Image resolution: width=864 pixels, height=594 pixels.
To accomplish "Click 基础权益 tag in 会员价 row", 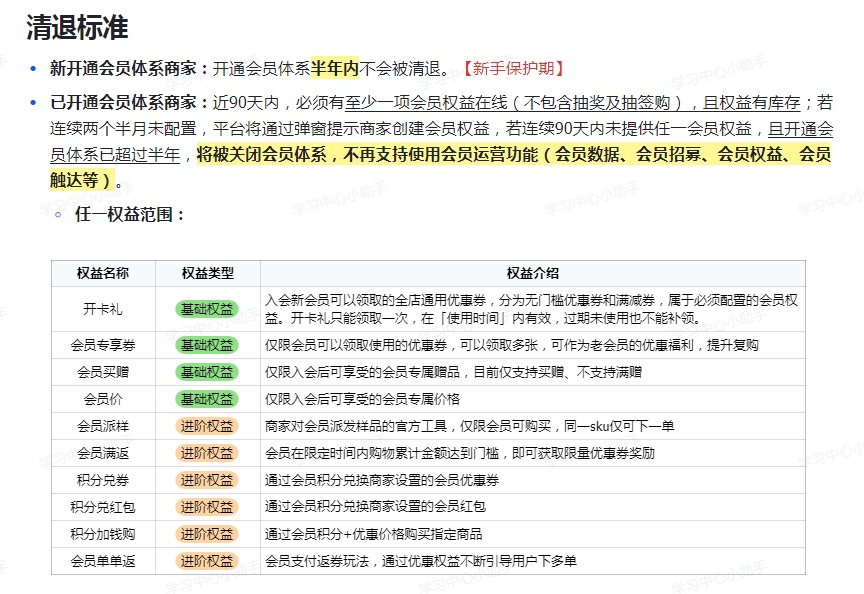I will [x=207, y=399].
